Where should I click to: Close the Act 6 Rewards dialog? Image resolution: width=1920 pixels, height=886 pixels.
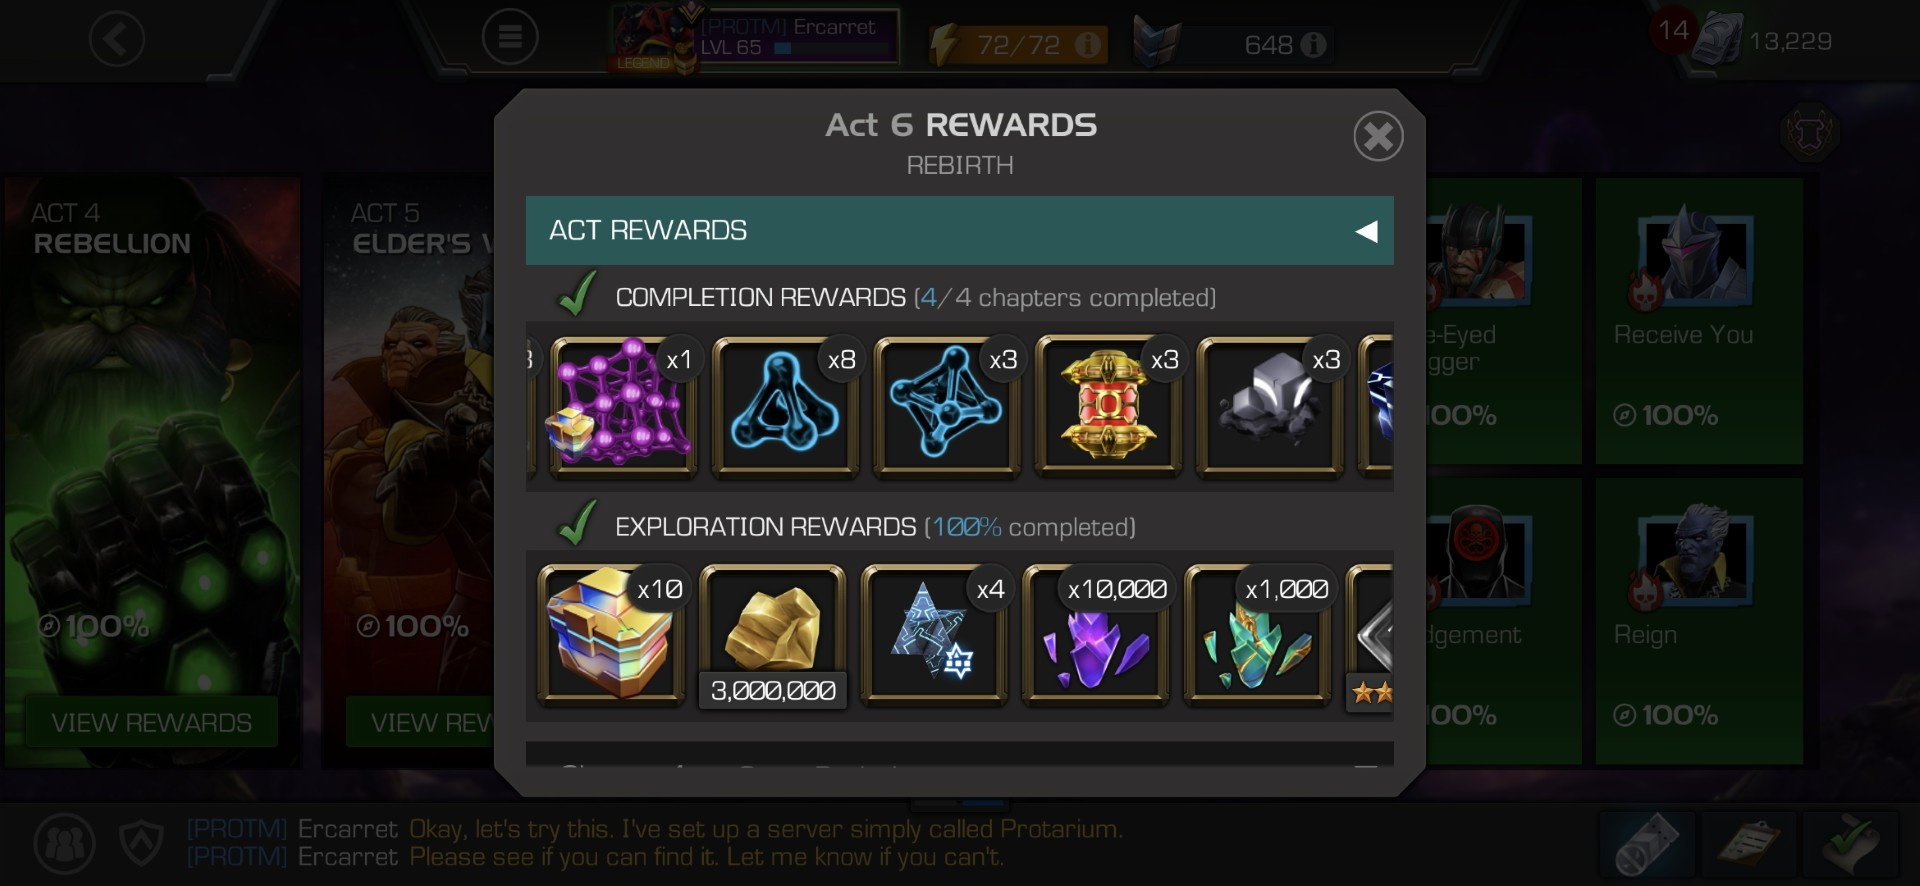(1378, 136)
